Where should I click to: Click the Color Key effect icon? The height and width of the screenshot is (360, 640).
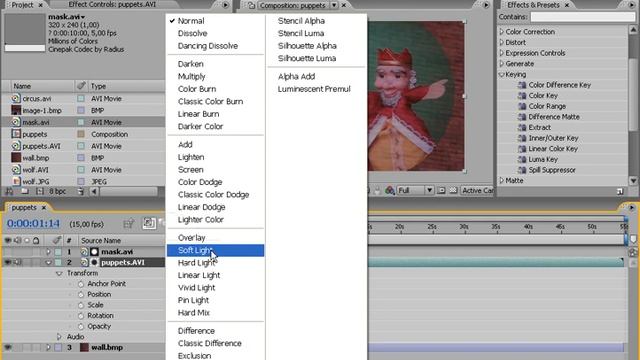[x=522, y=96]
